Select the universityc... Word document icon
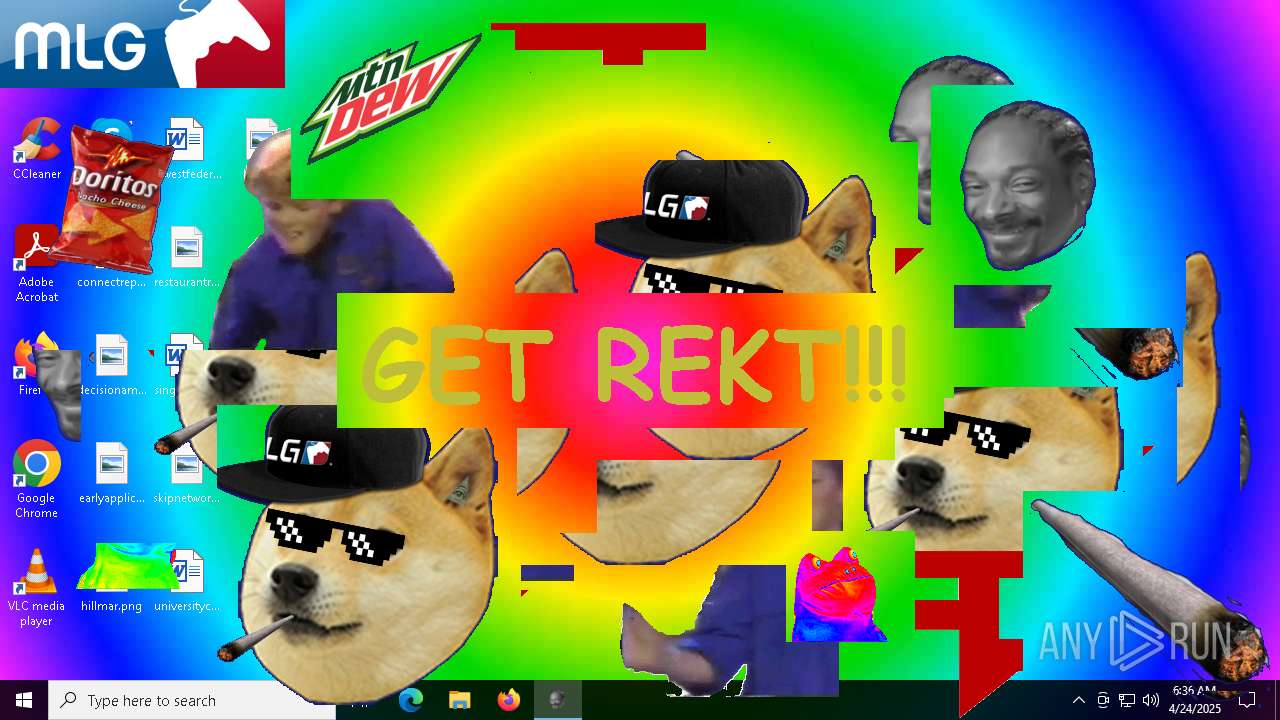The image size is (1280, 720). click(x=187, y=580)
